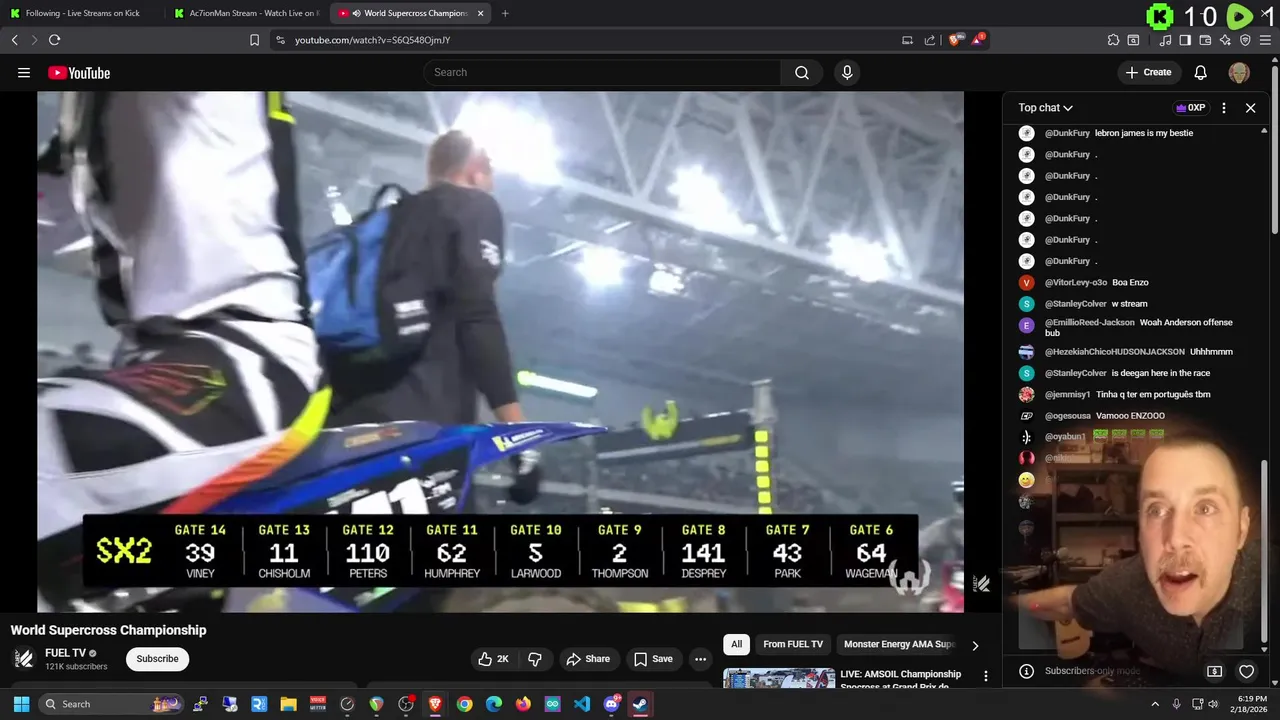Close the World Supercross Championship tab
Viewport: 1280px width, 720px height.
(x=481, y=13)
